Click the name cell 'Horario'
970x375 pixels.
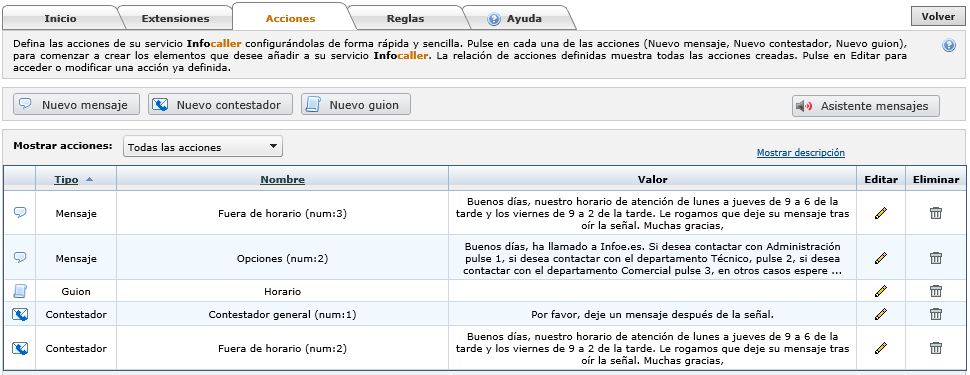point(282,291)
